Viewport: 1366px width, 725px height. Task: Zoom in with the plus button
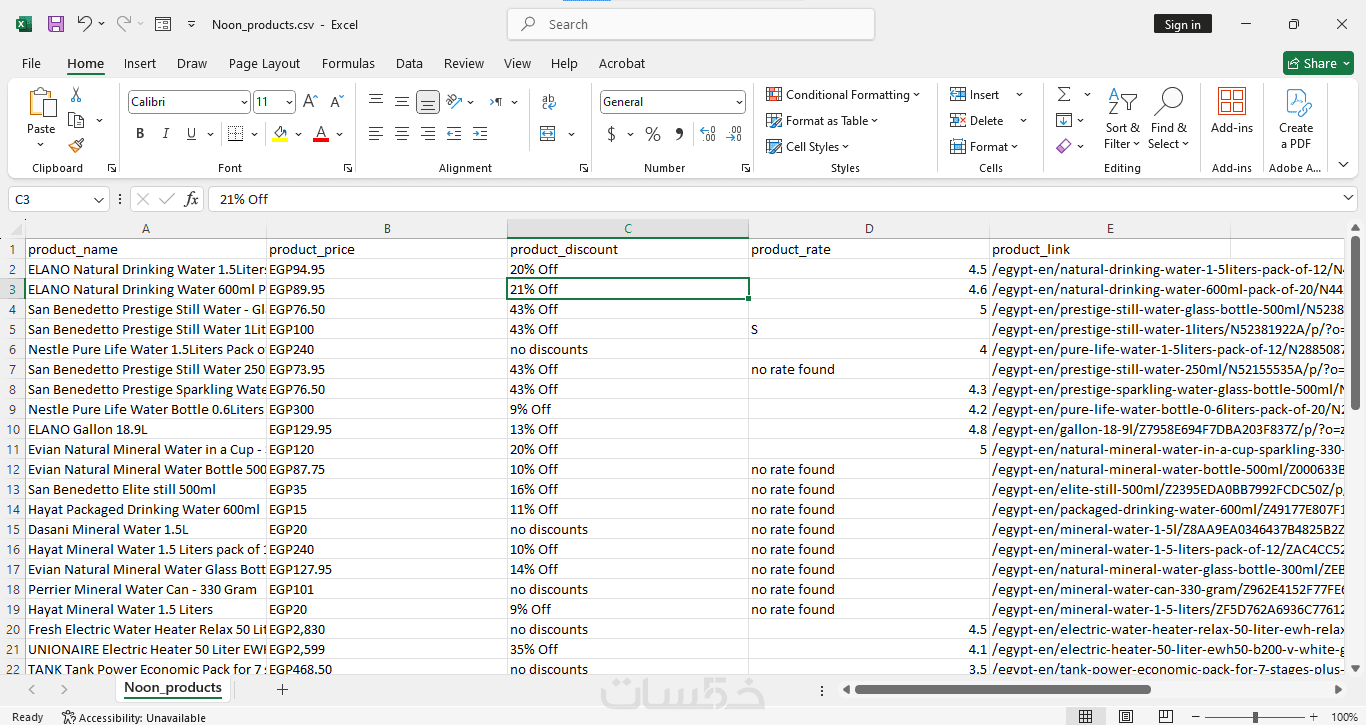pos(1316,717)
